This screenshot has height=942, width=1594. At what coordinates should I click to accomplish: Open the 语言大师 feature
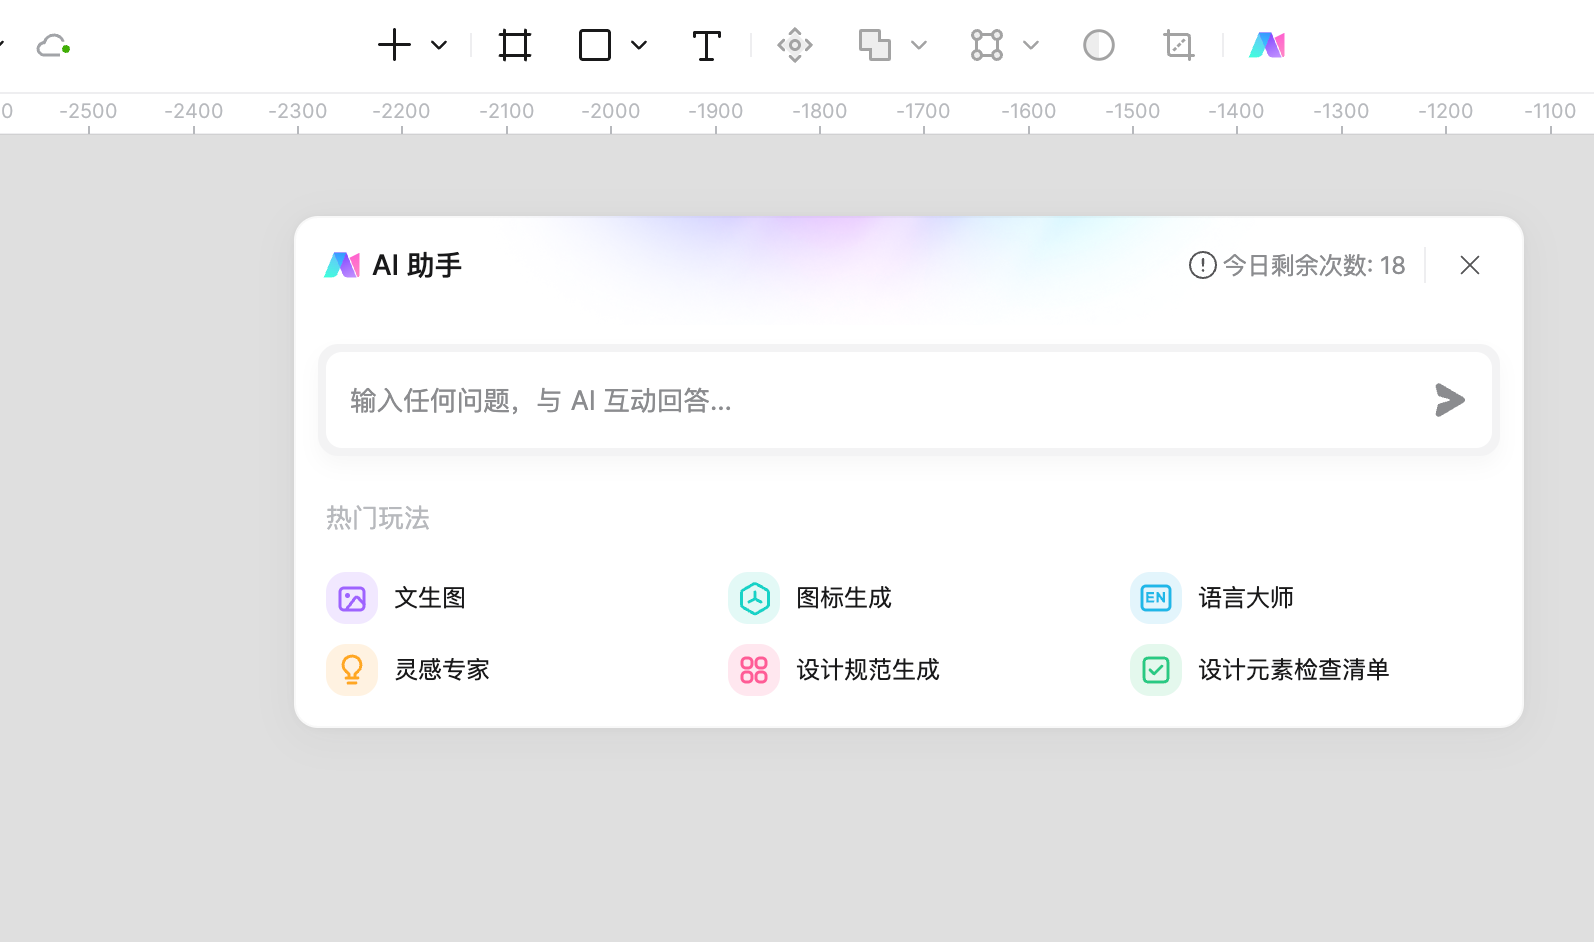[x=1212, y=598]
